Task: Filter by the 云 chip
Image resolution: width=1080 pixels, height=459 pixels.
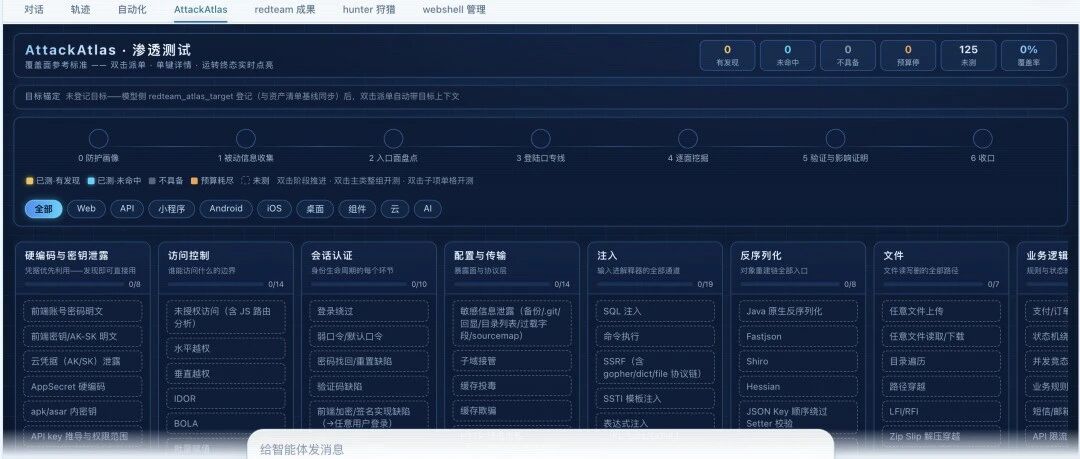Action: pyautogui.click(x=395, y=209)
